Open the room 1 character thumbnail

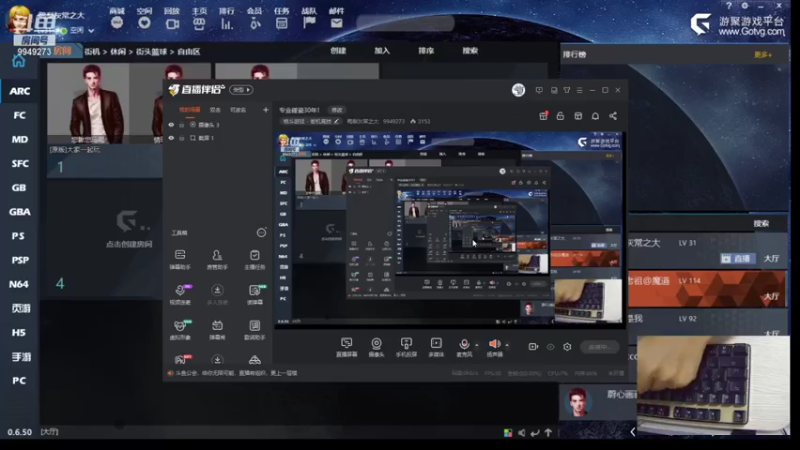pos(88,103)
